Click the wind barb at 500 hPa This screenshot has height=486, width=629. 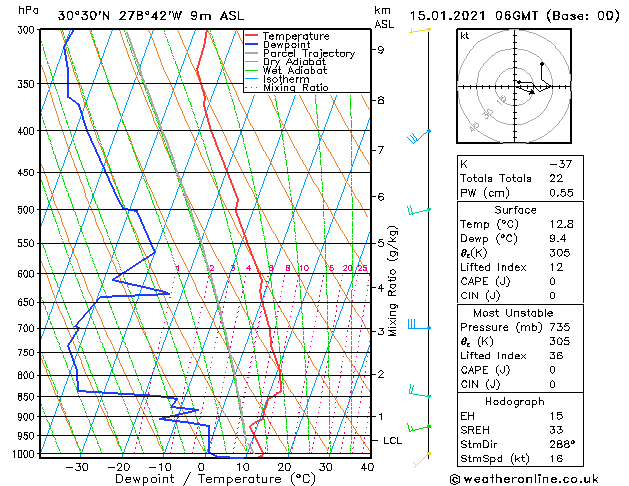pyautogui.click(x=419, y=210)
